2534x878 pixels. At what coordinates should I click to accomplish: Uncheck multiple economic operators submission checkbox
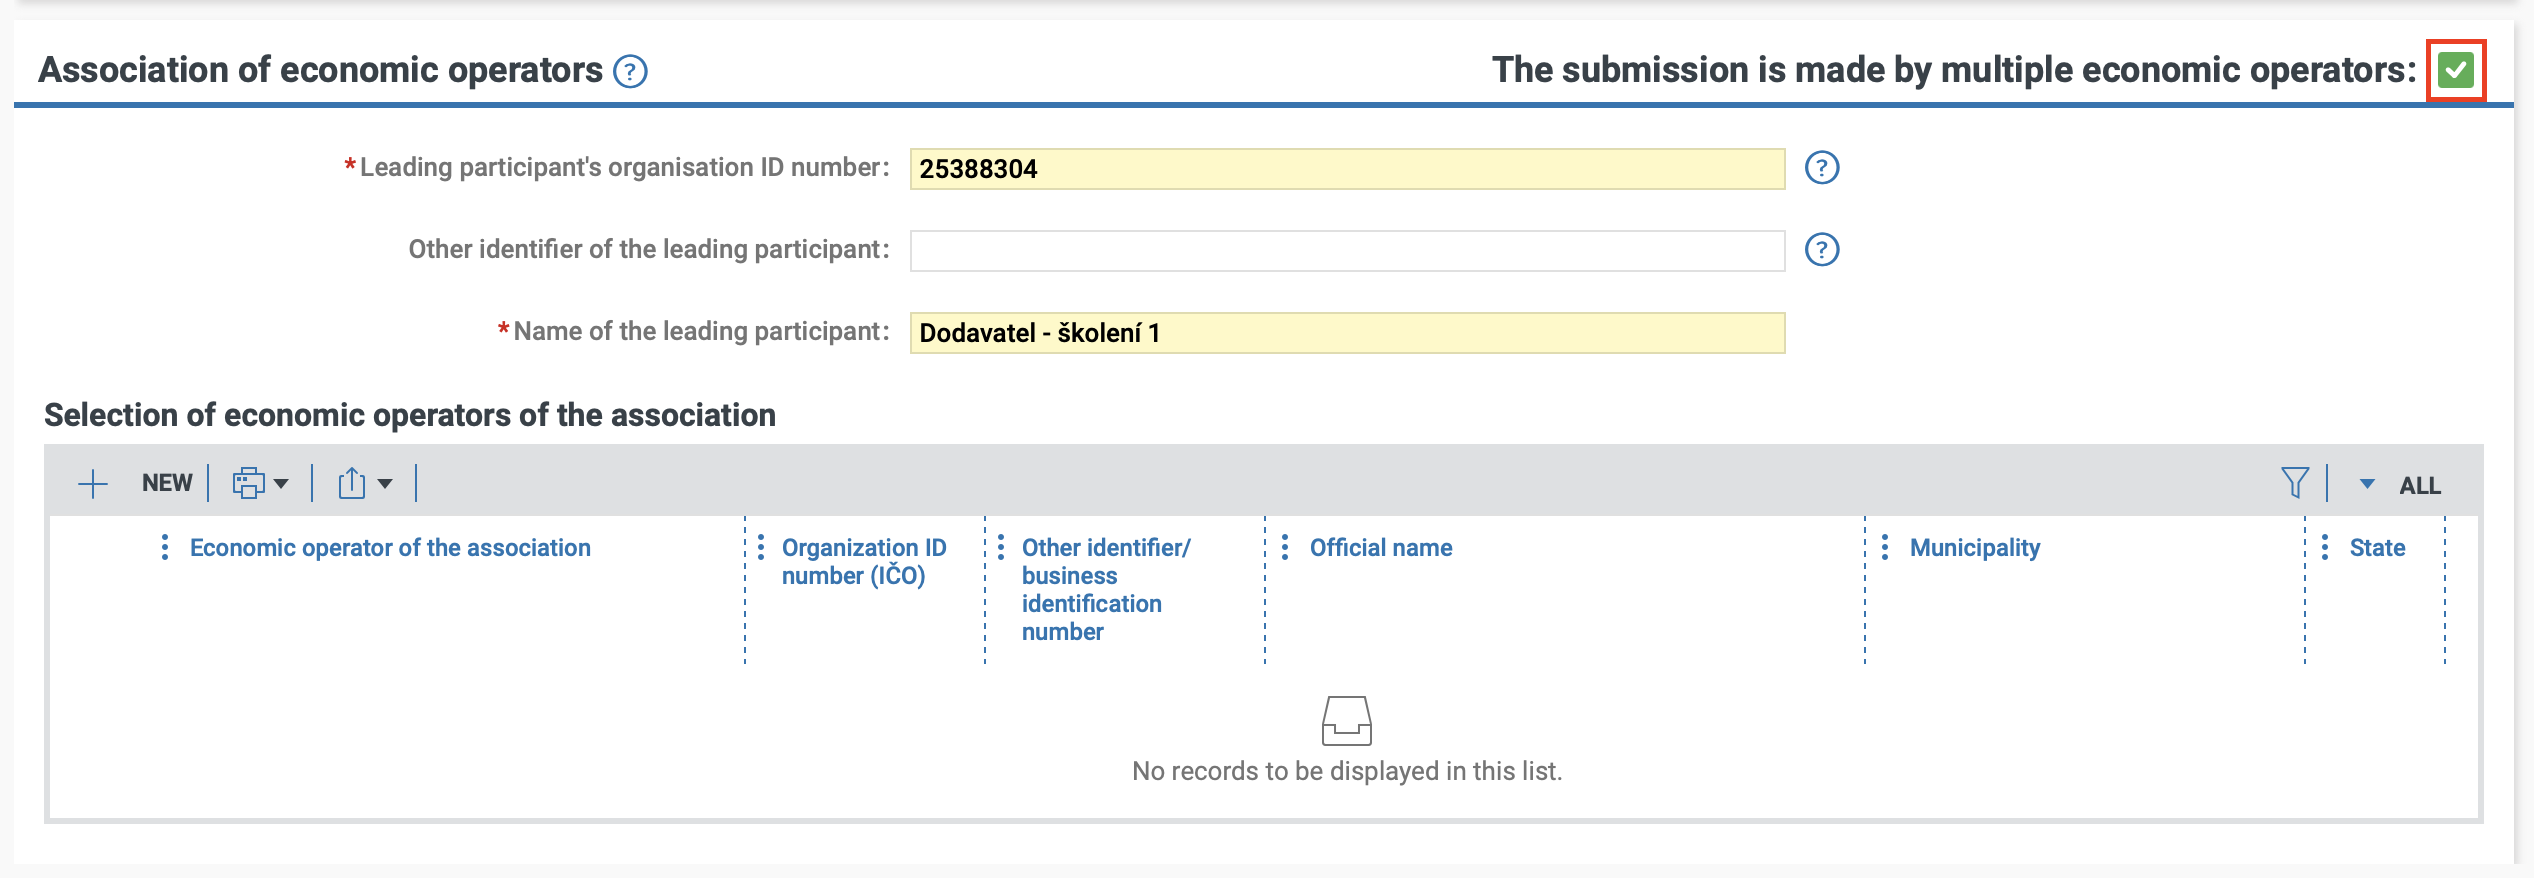pos(2455,71)
